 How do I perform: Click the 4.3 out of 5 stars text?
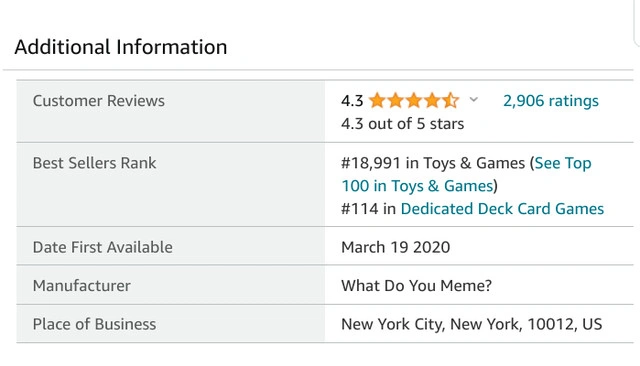tap(402, 124)
